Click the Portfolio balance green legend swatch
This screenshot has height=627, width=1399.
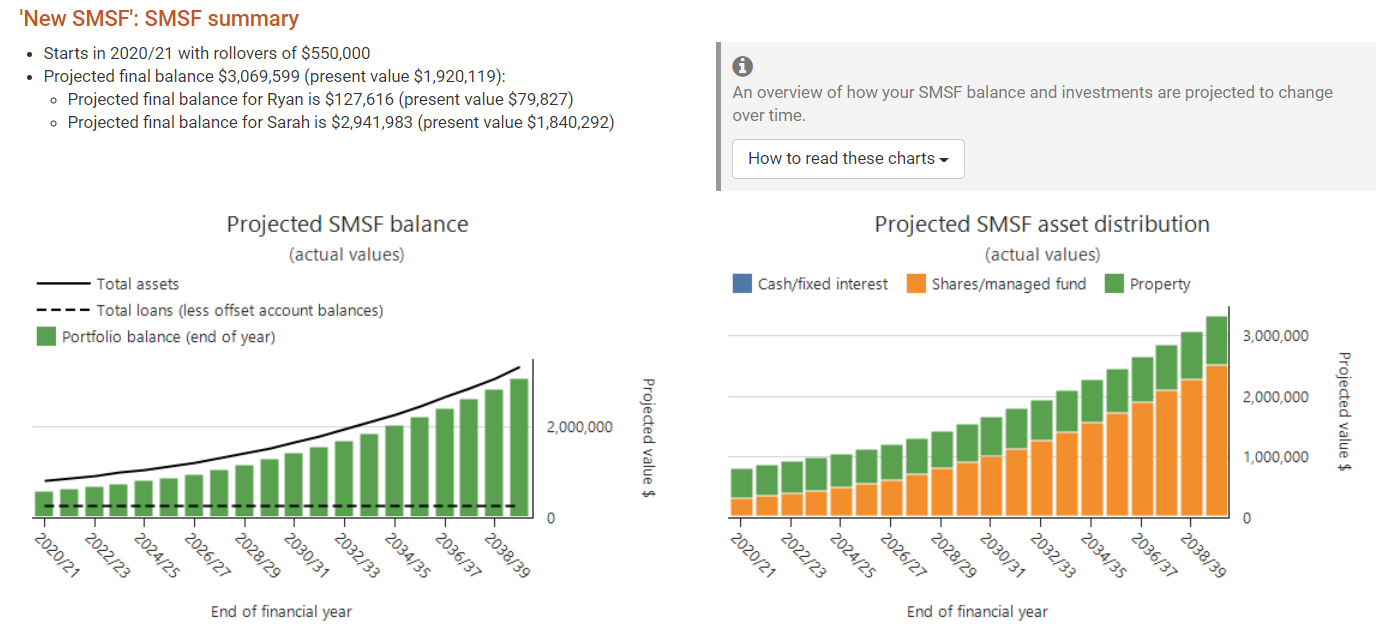[x=46, y=337]
